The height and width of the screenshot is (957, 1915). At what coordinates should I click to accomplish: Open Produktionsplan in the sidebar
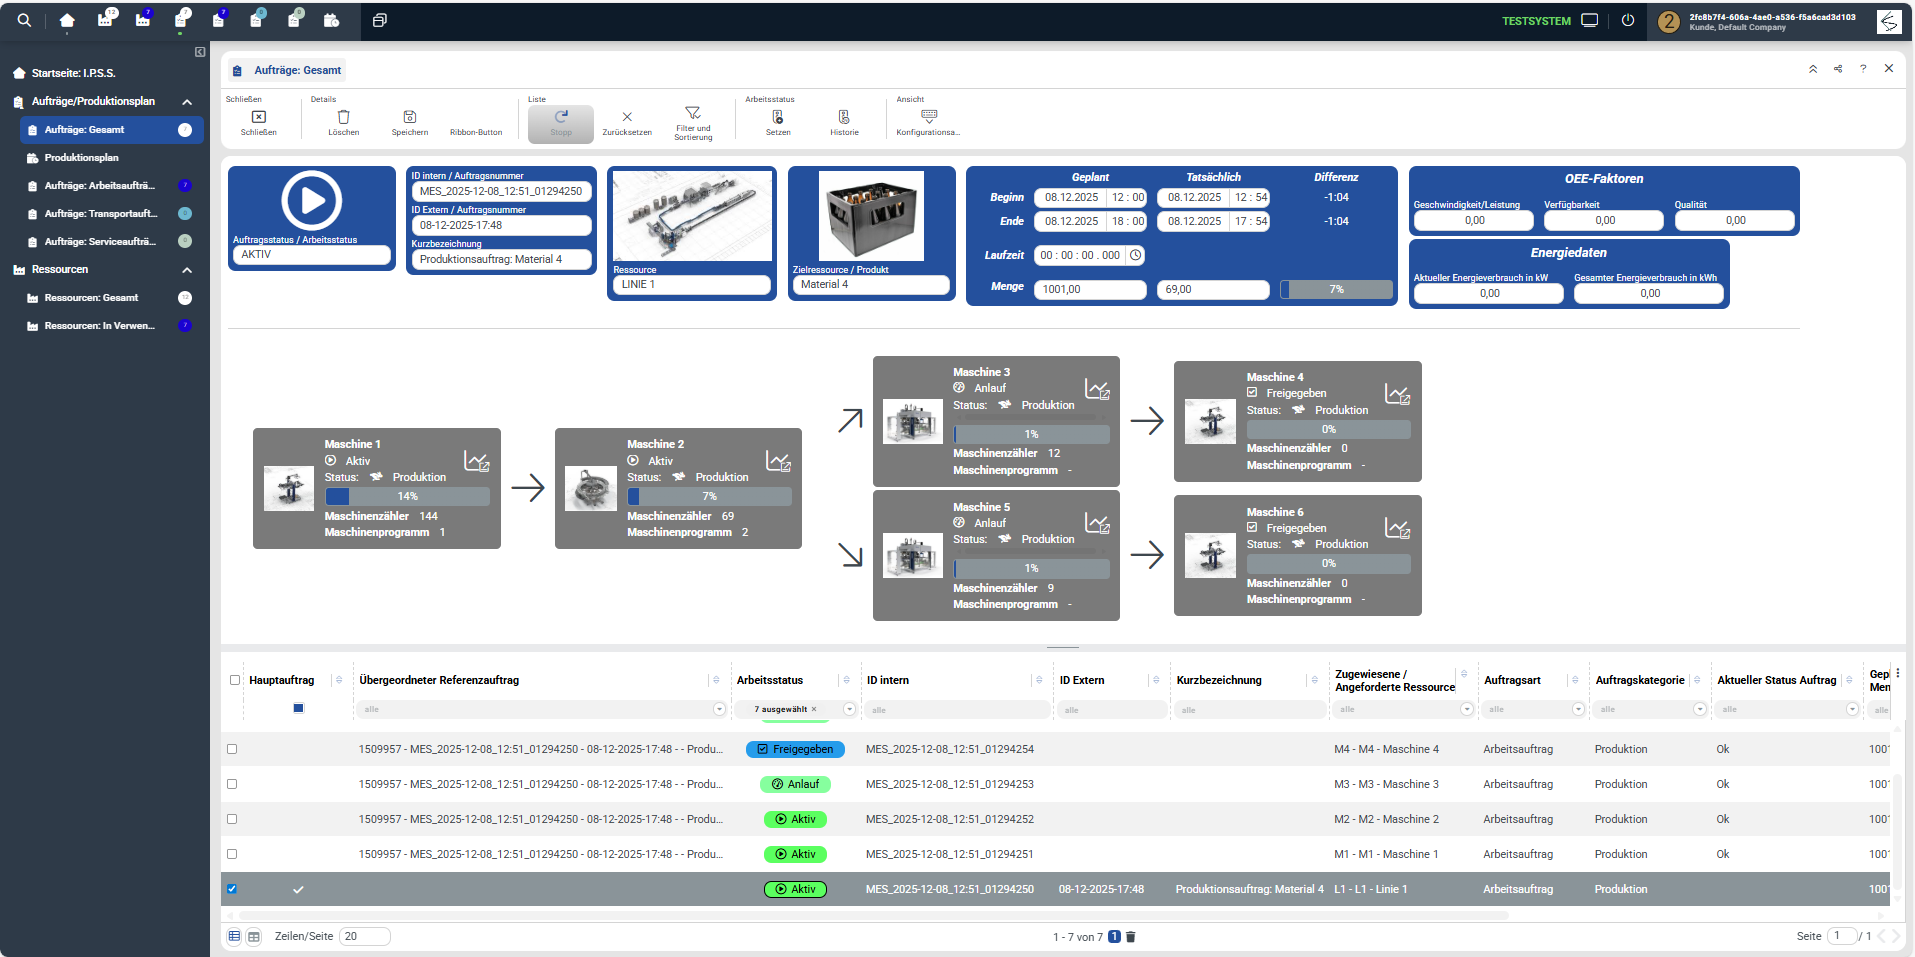(82, 158)
